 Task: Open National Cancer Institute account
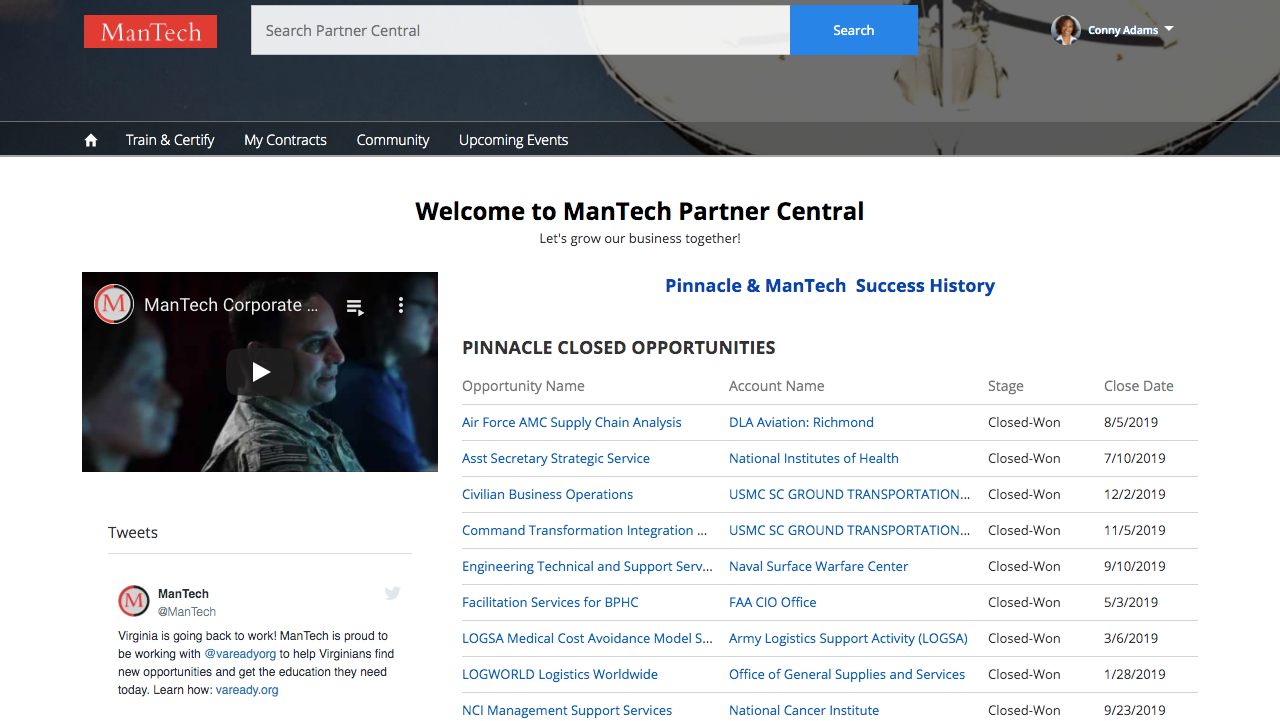pyautogui.click(x=804, y=710)
